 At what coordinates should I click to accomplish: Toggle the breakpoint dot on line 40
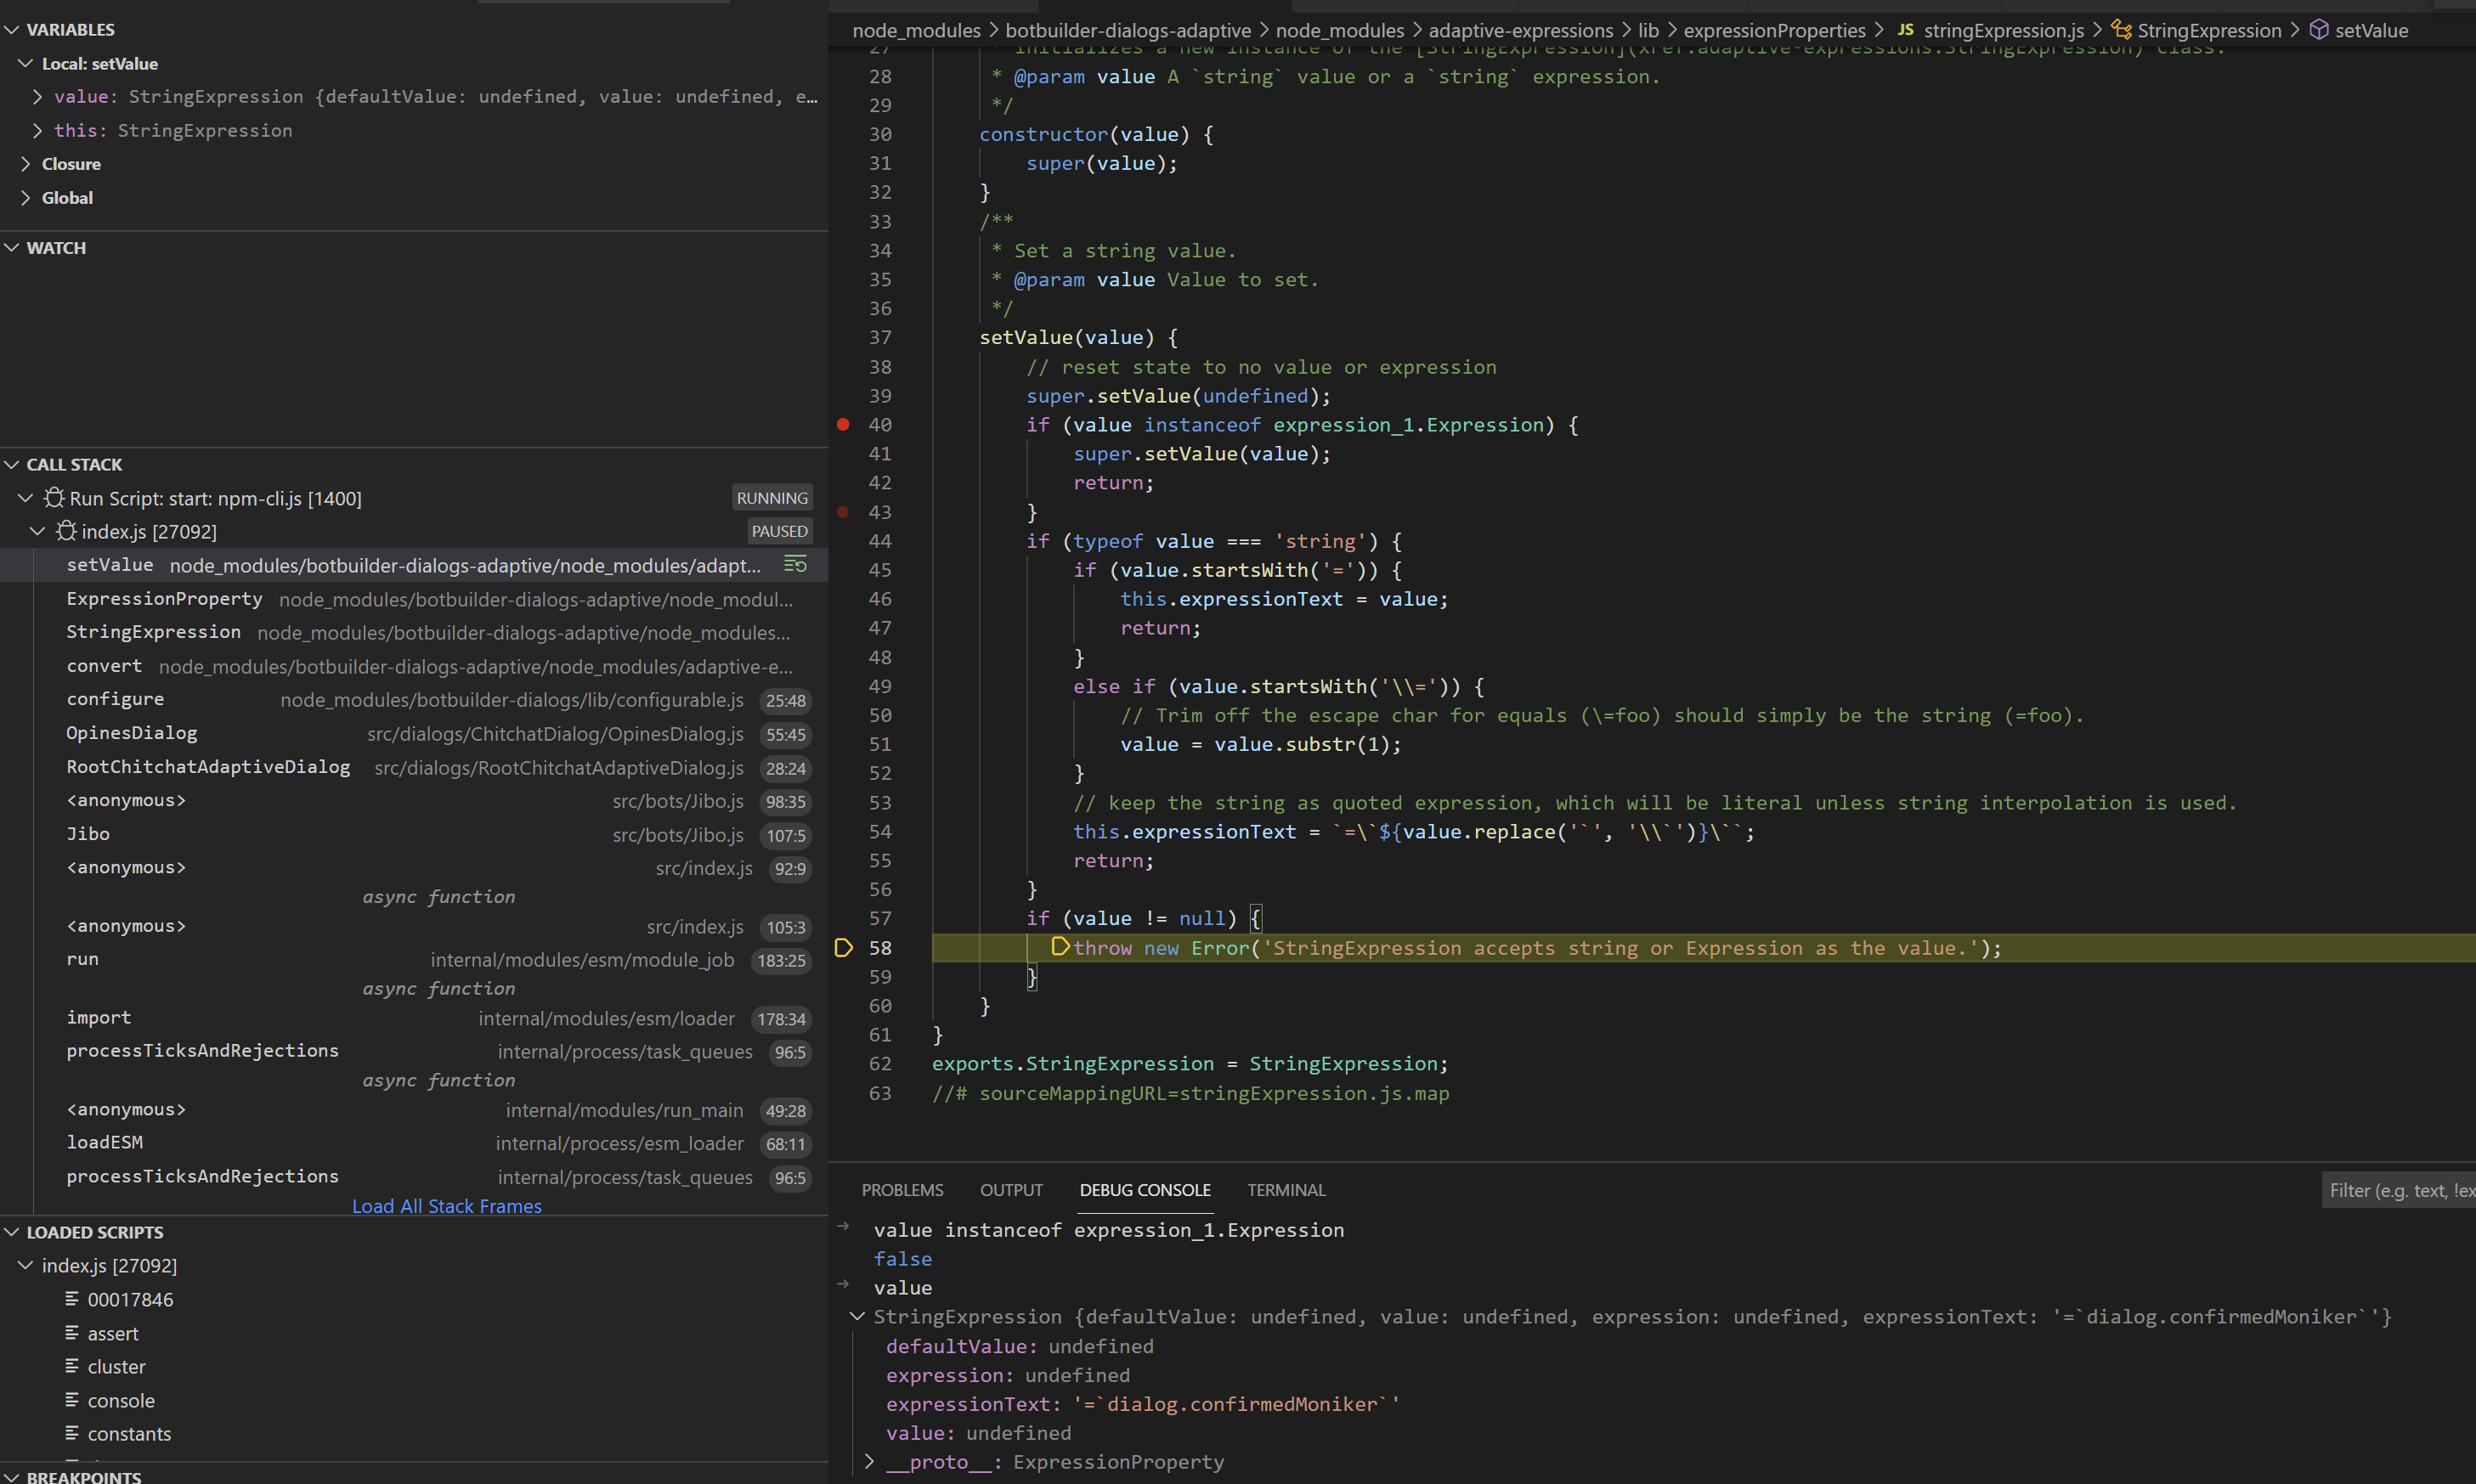[843, 425]
